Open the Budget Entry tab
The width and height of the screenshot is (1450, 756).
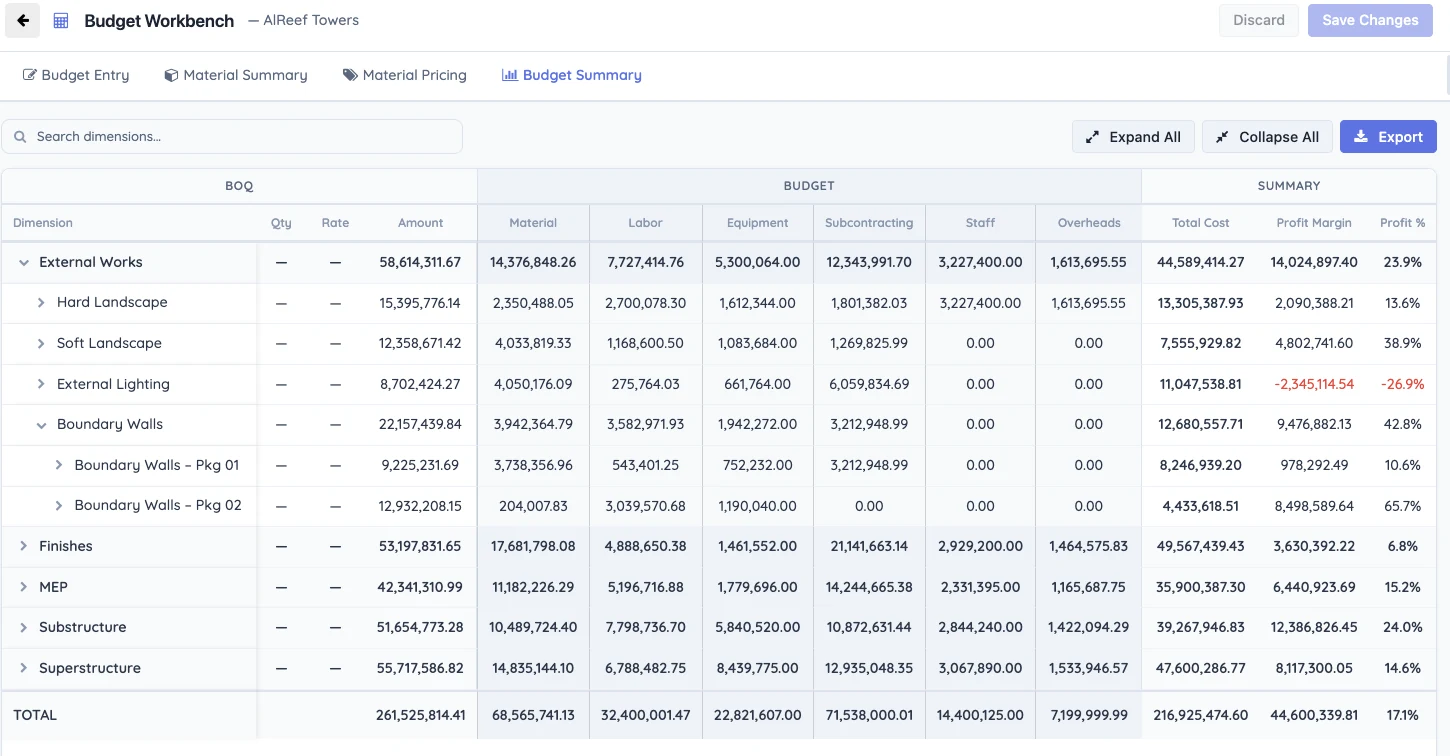click(x=76, y=75)
